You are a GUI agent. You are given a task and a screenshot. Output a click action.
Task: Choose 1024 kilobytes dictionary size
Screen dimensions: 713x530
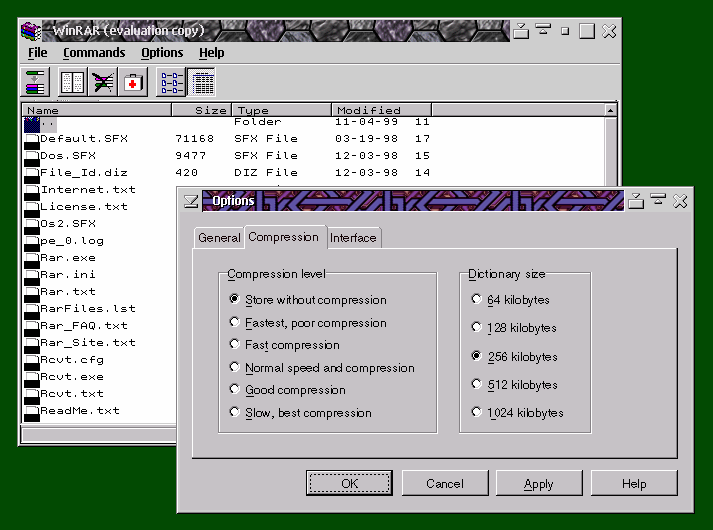coord(517,413)
